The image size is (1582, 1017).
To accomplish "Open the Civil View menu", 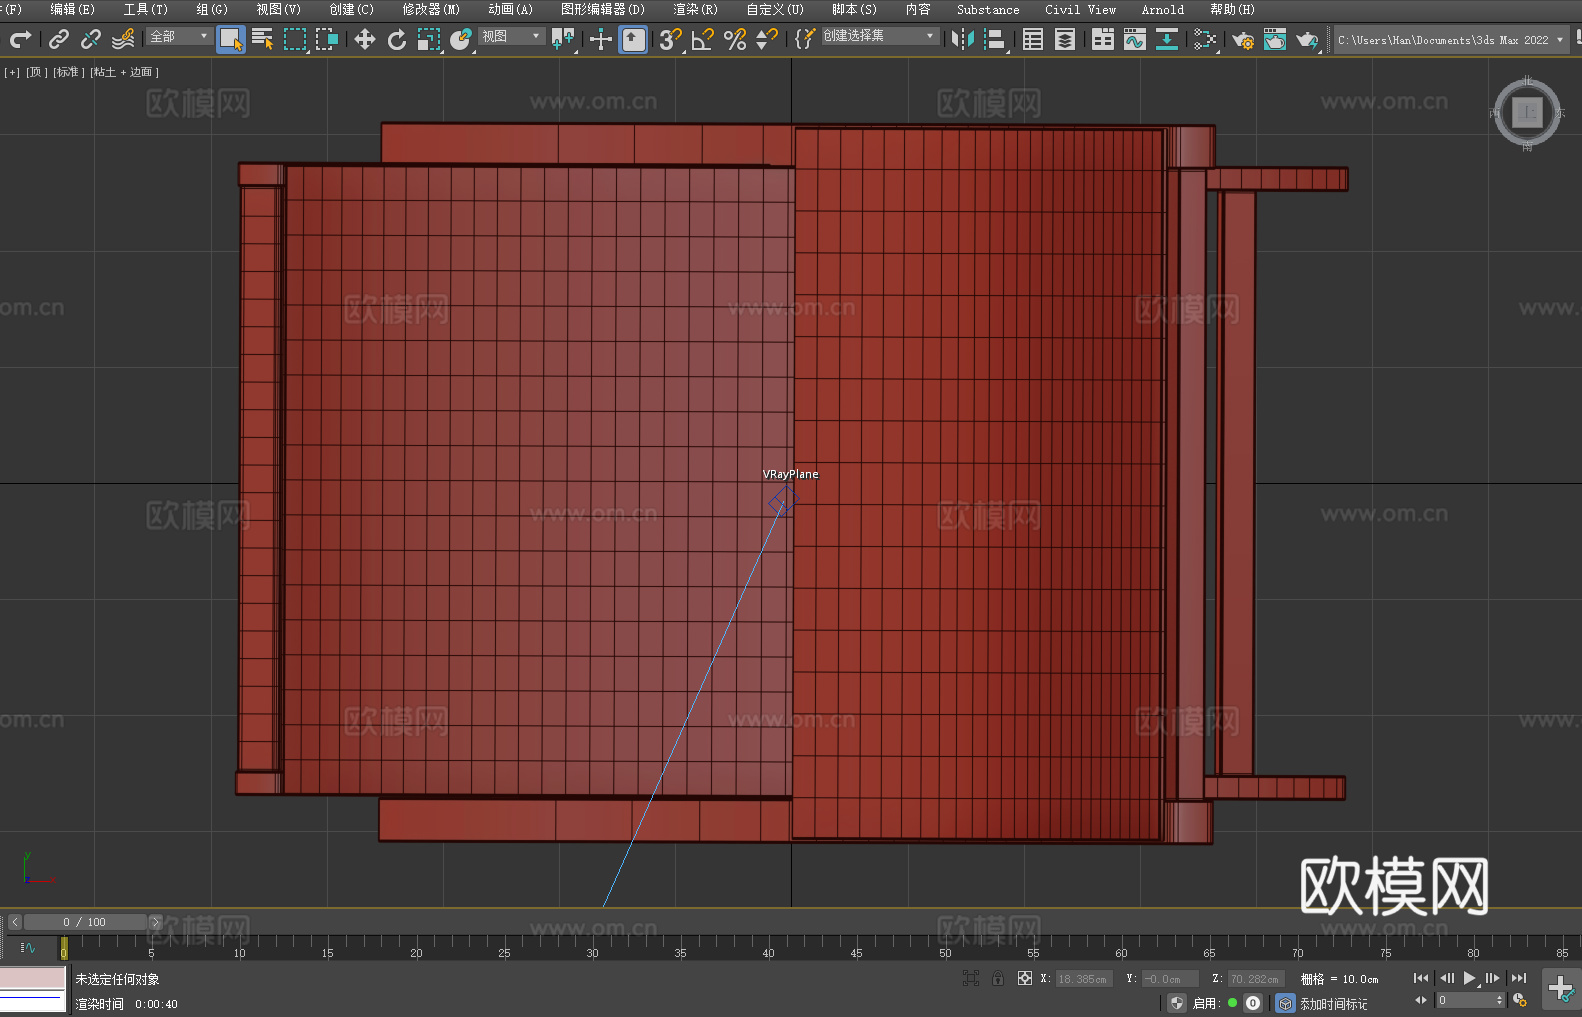I will click(1080, 9).
